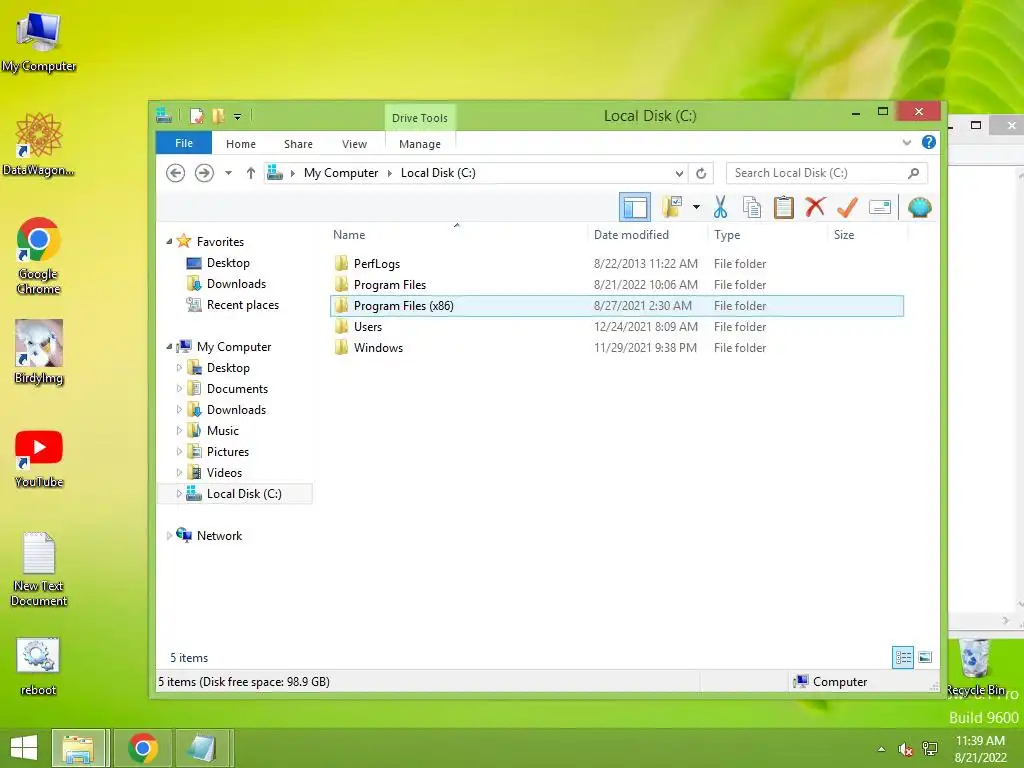The width and height of the screenshot is (1024, 768).
Task: Click the red X Delete icon
Action: pyautogui.click(x=815, y=207)
